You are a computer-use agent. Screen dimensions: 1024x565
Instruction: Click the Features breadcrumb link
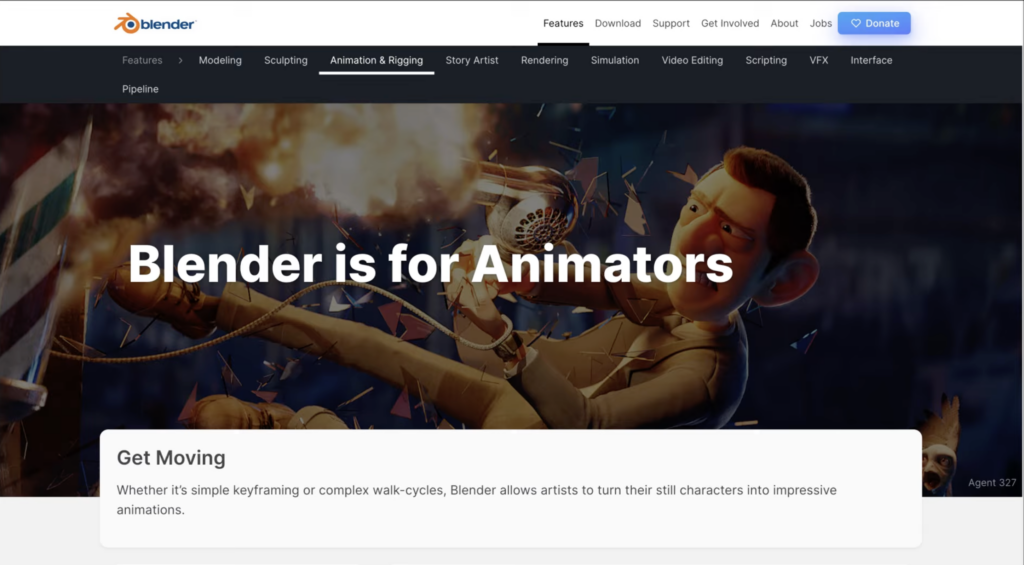point(142,60)
